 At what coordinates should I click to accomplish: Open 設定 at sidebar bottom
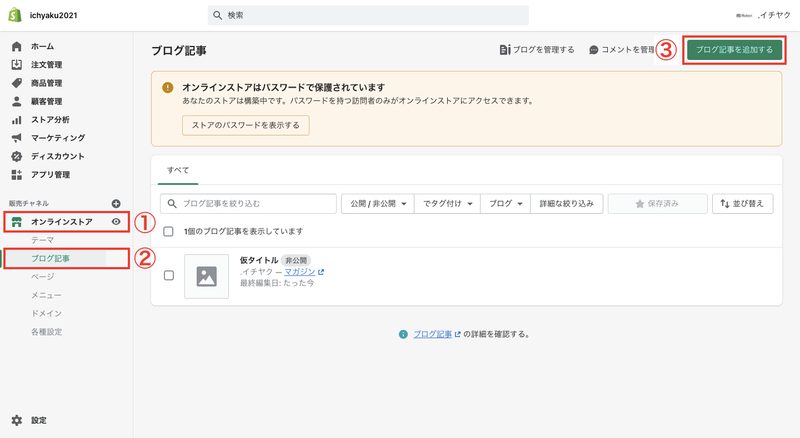(39, 420)
